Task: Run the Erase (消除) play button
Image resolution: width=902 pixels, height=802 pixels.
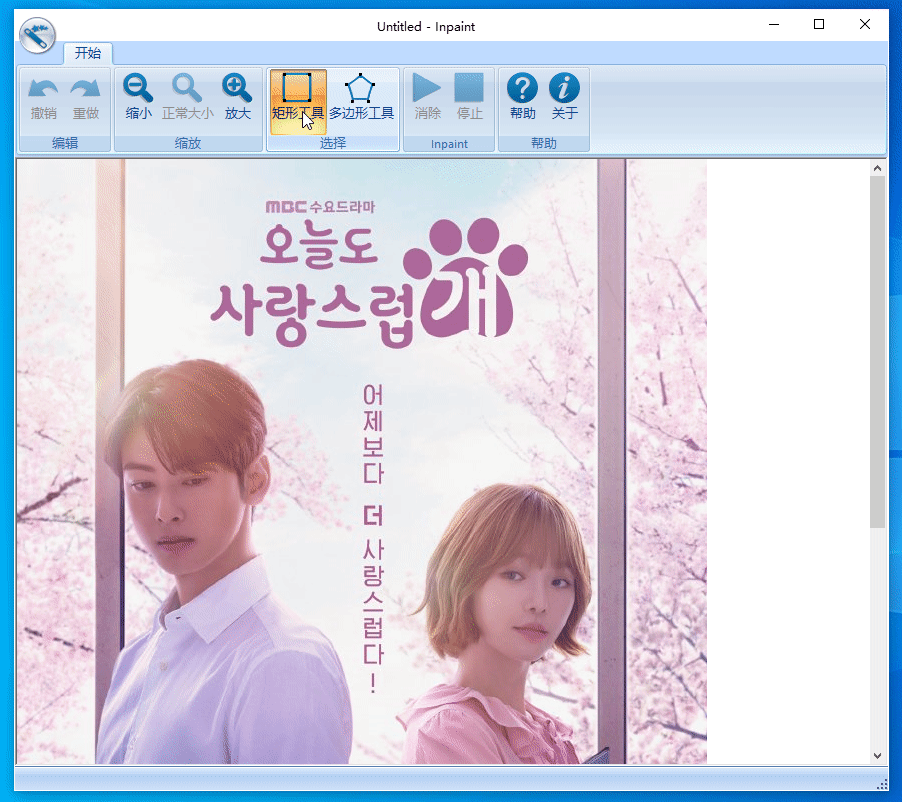Action: click(427, 98)
